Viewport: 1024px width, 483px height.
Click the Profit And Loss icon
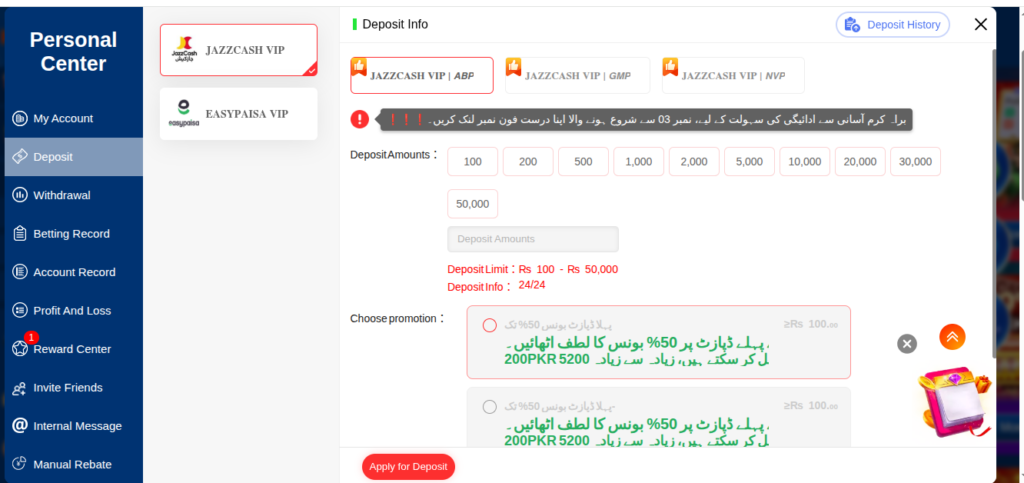pyautogui.click(x=20, y=311)
